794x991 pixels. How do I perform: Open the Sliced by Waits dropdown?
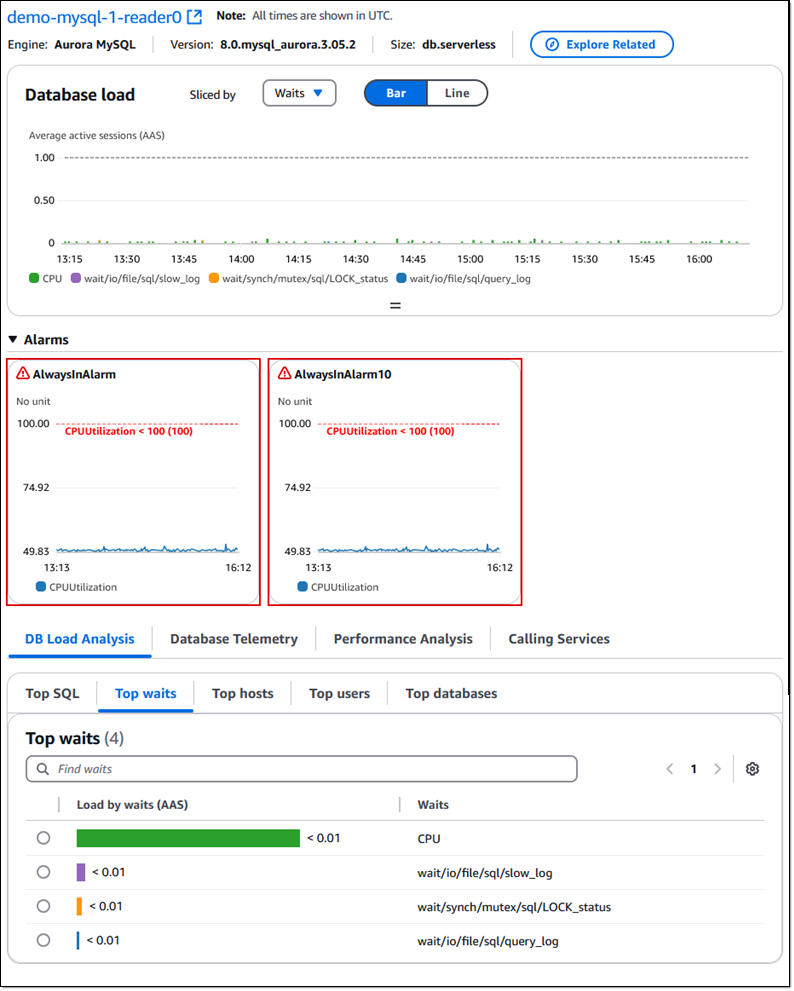(x=299, y=93)
